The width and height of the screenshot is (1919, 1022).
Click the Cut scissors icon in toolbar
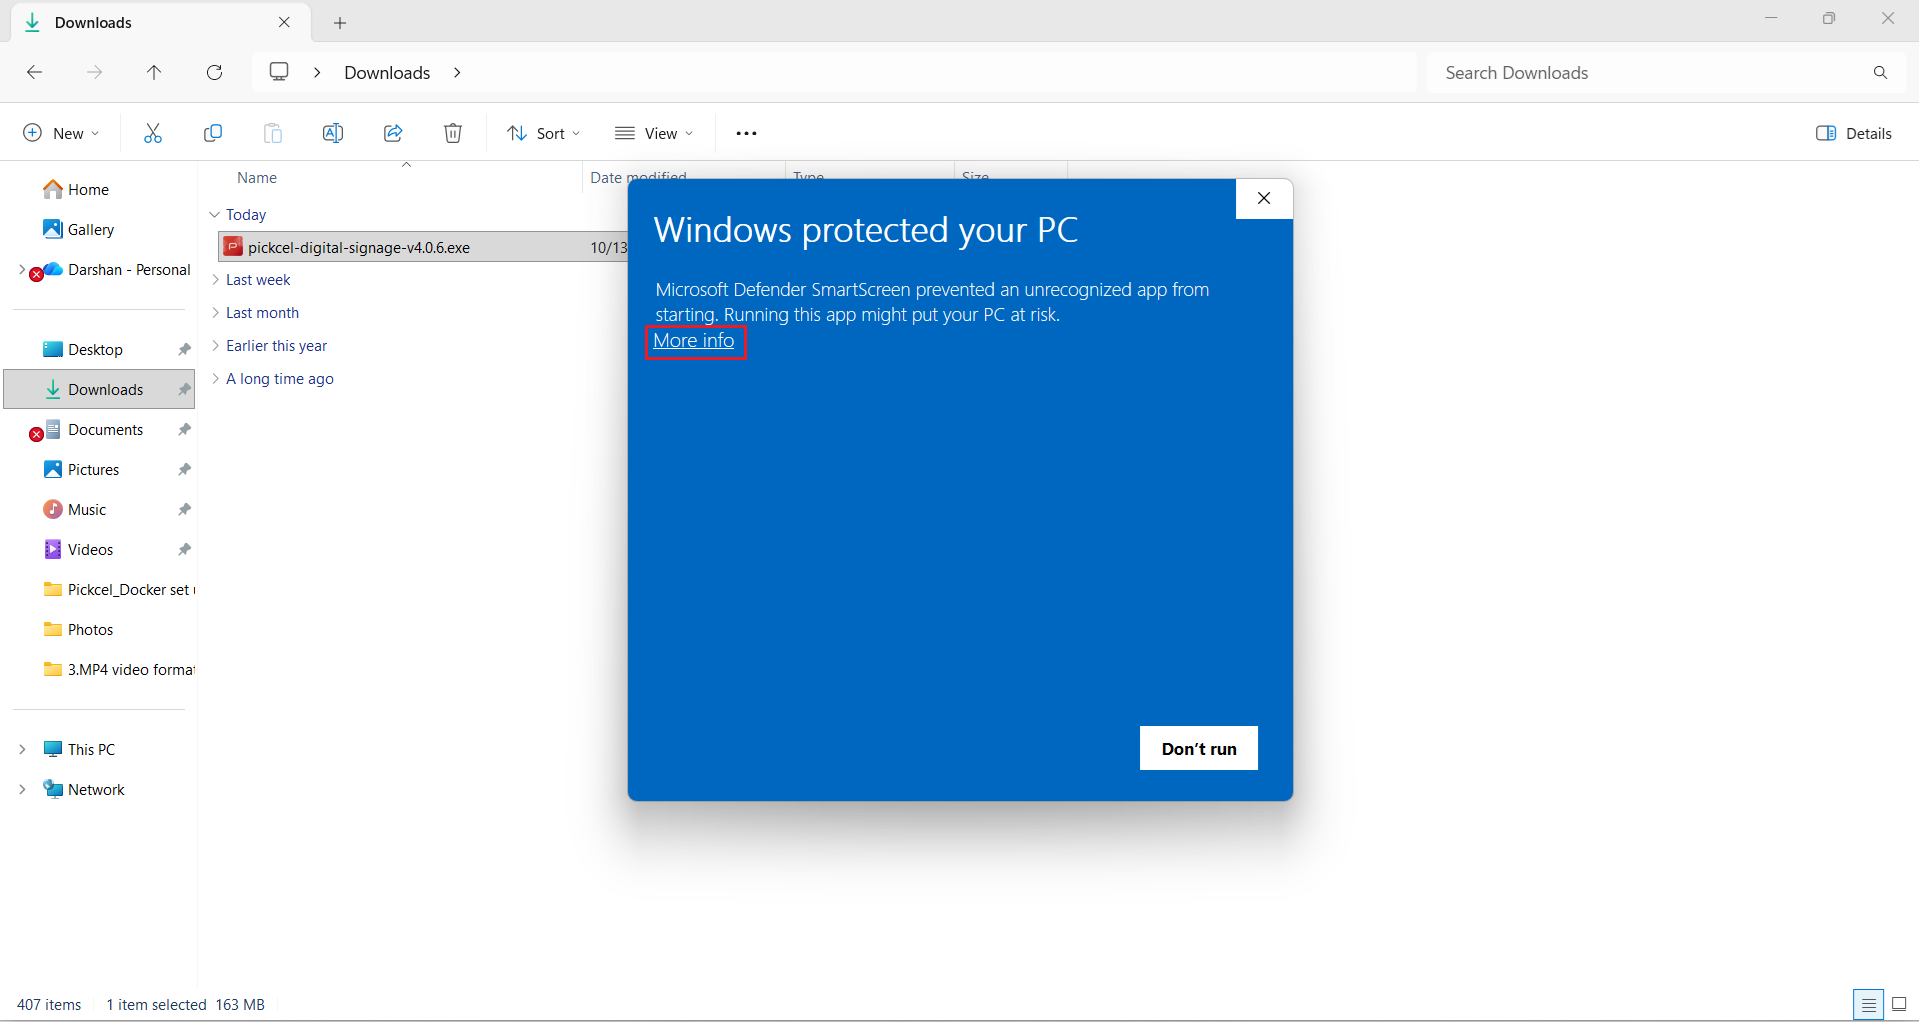point(153,133)
